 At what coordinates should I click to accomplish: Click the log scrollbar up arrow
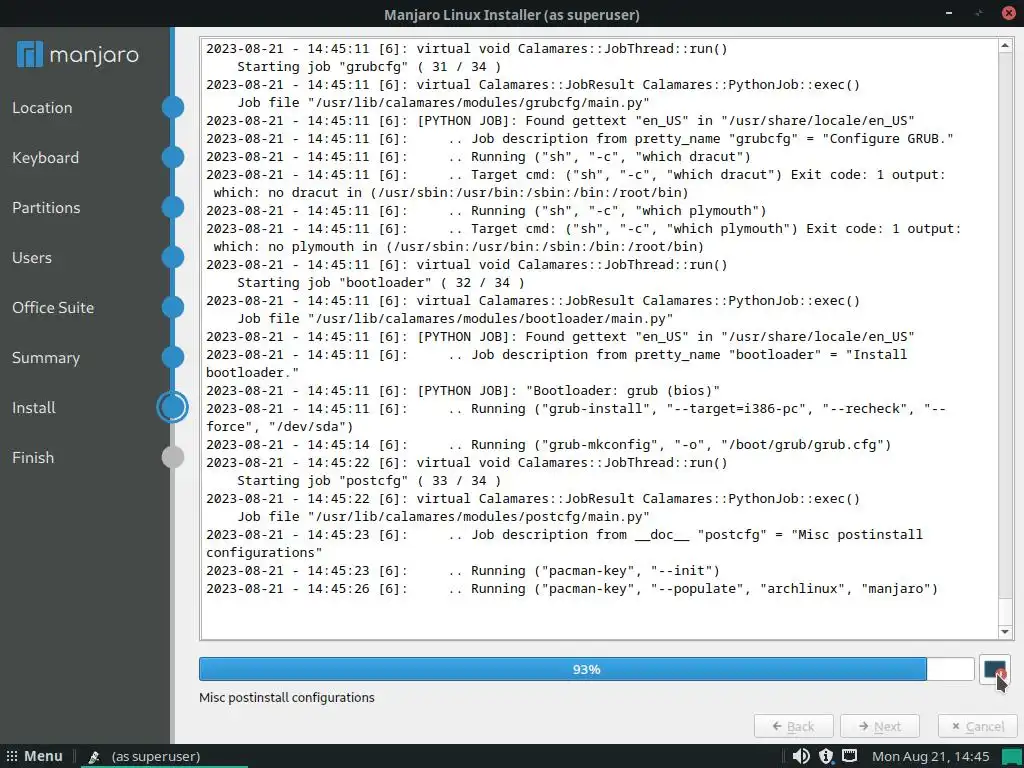[1004, 46]
